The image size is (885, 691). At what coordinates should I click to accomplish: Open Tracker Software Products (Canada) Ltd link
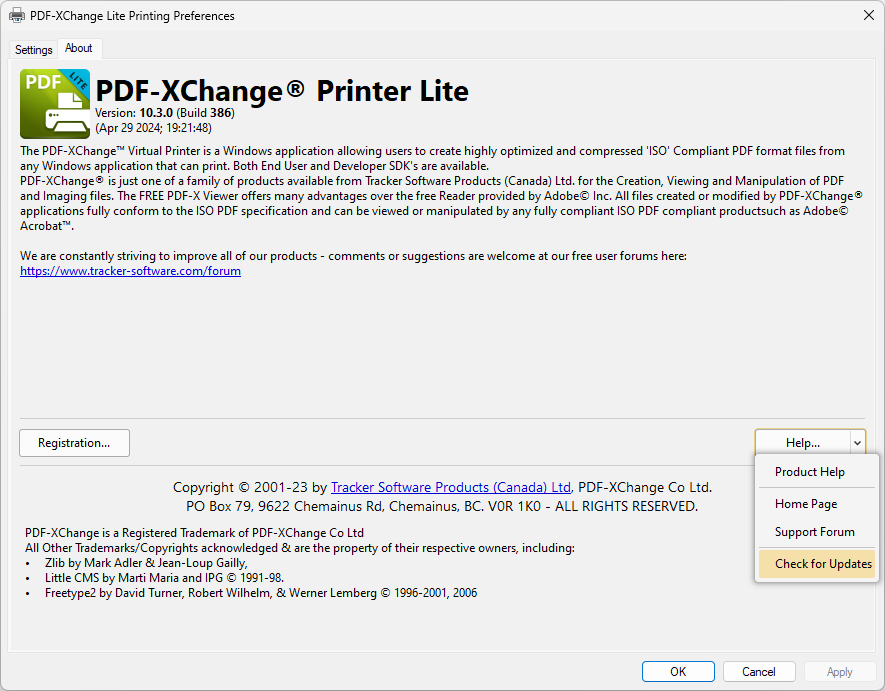pyautogui.click(x=450, y=487)
